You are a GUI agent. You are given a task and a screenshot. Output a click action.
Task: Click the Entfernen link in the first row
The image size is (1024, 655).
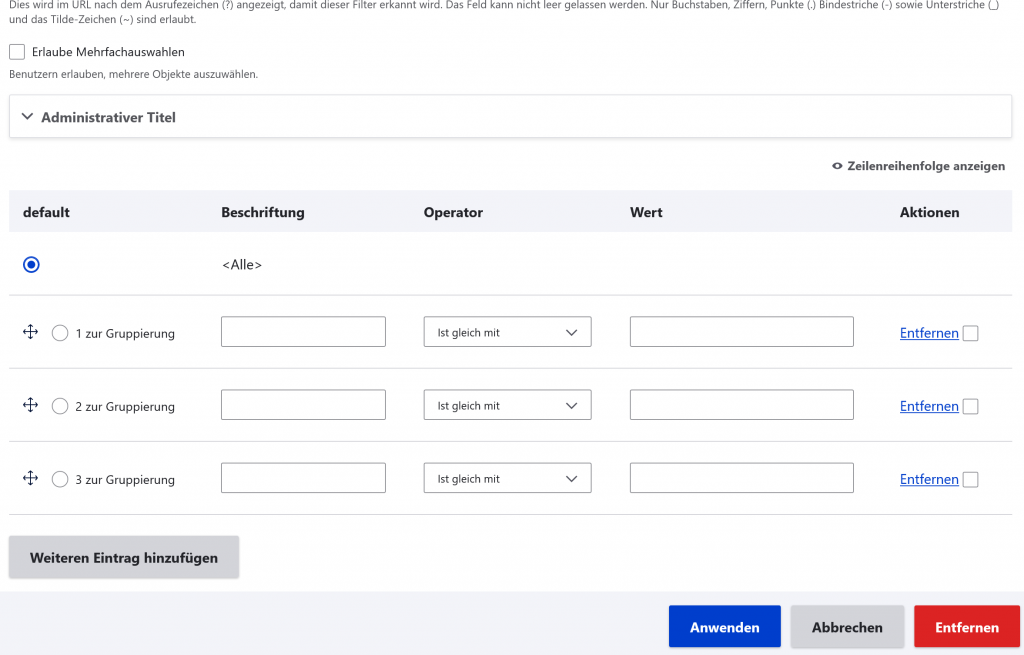tap(929, 333)
